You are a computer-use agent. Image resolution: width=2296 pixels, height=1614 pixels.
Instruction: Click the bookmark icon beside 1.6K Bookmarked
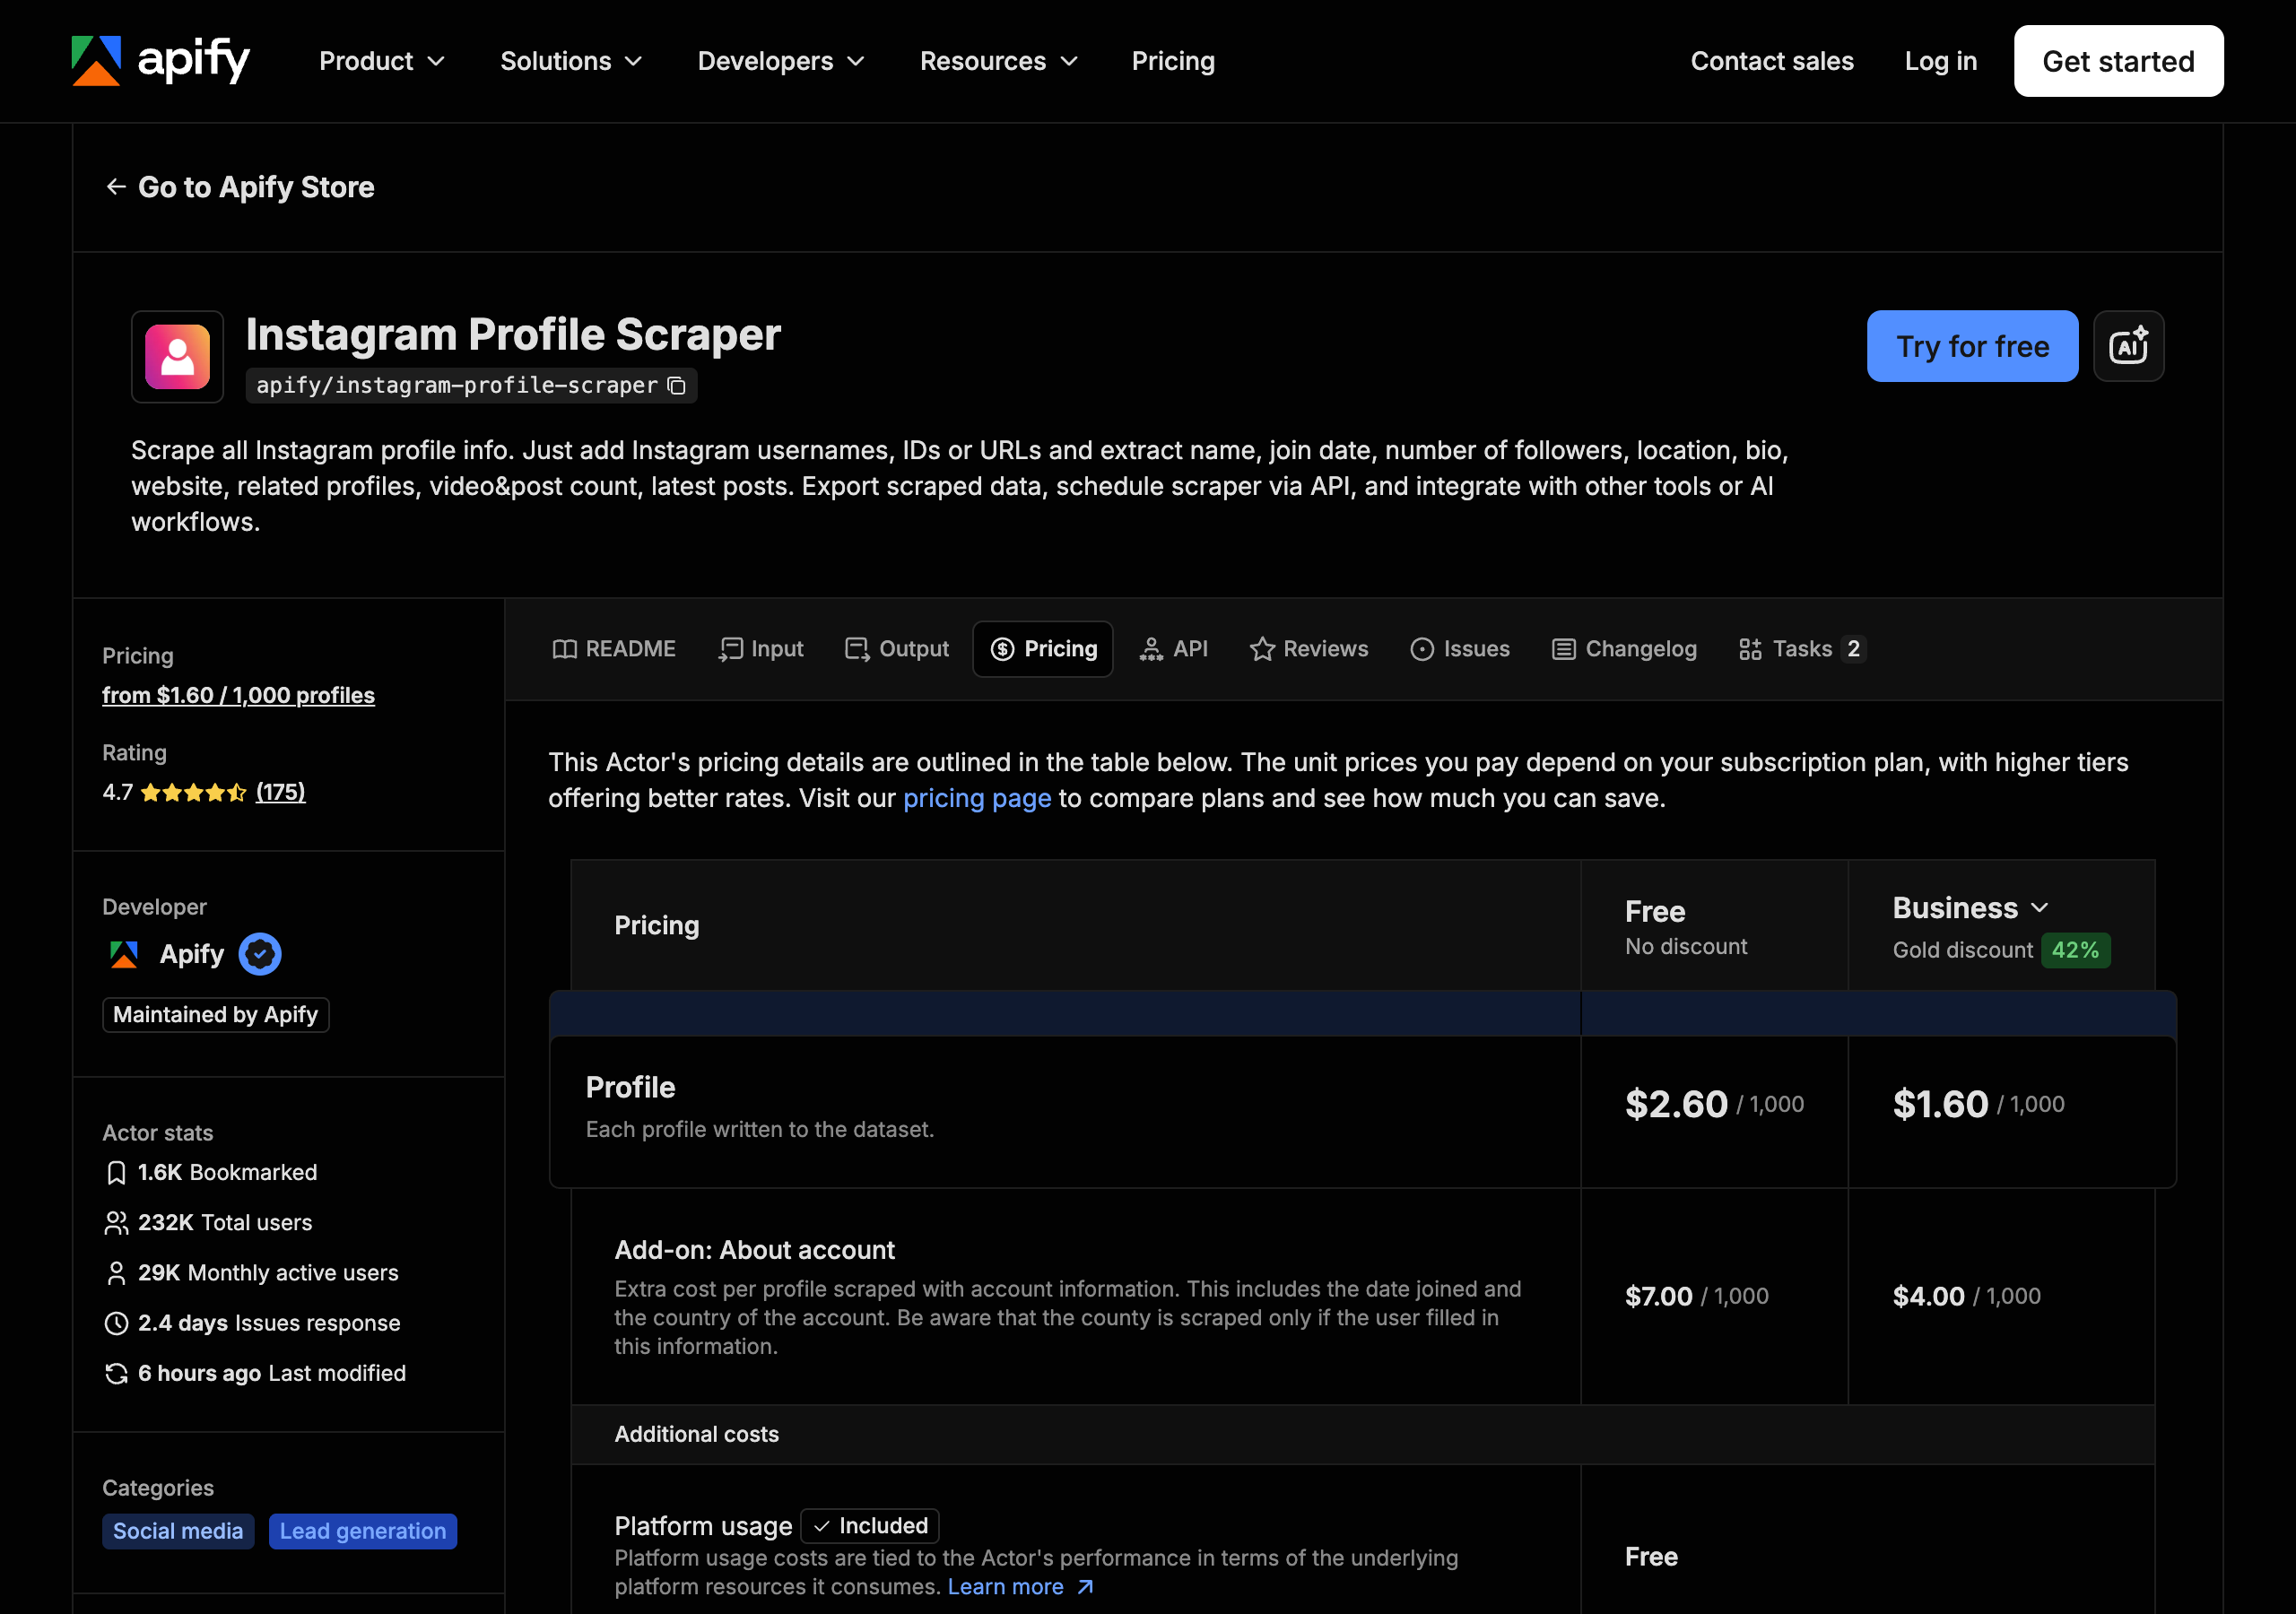(x=116, y=1173)
